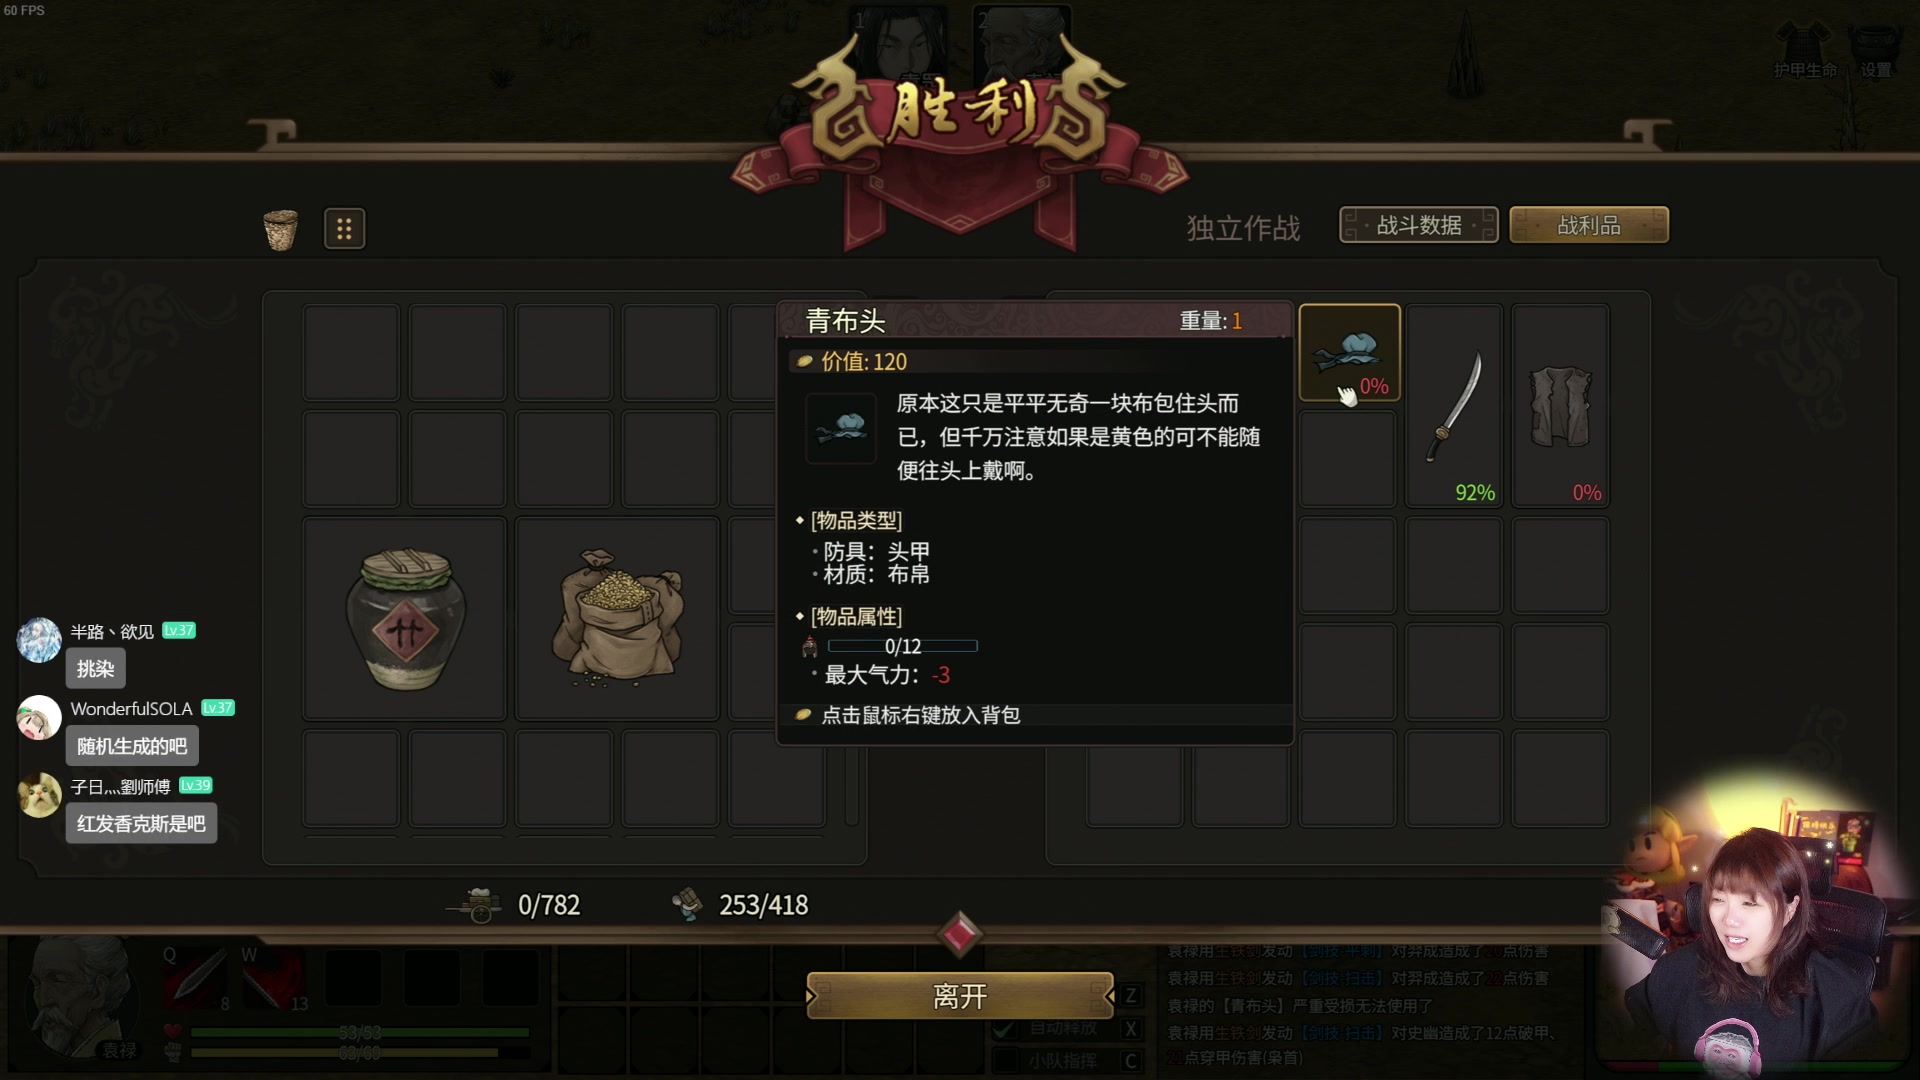1920x1080 pixels.
Task: Select the curved saber loot item
Action: [x=1455, y=406]
